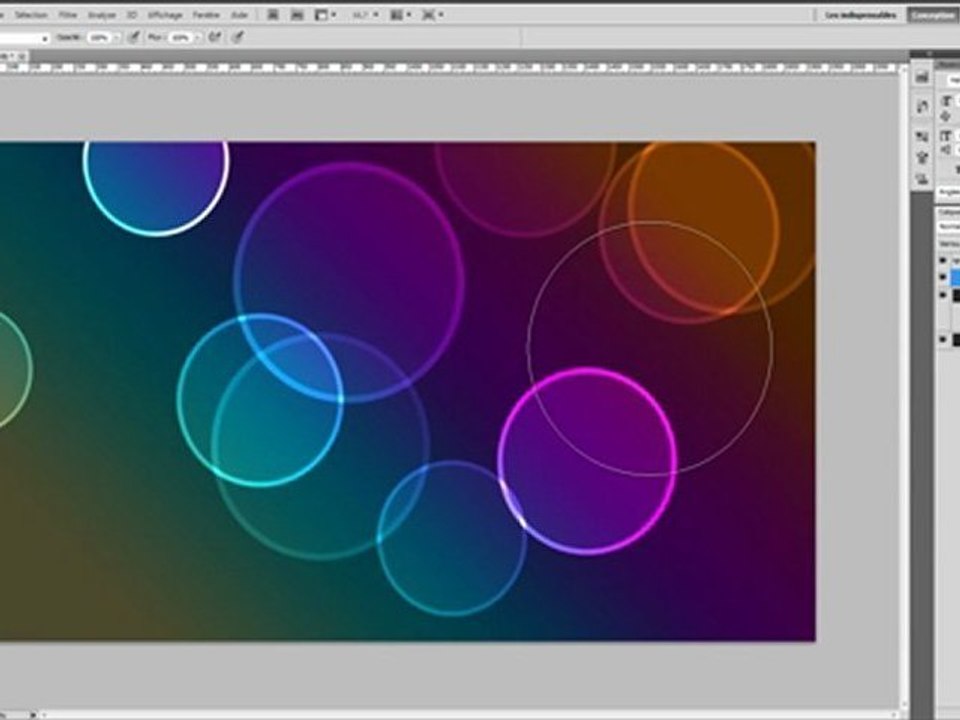Open the Aide menu
Image resolution: width=960 pixels, height=720 pixels.
(239, 15)
